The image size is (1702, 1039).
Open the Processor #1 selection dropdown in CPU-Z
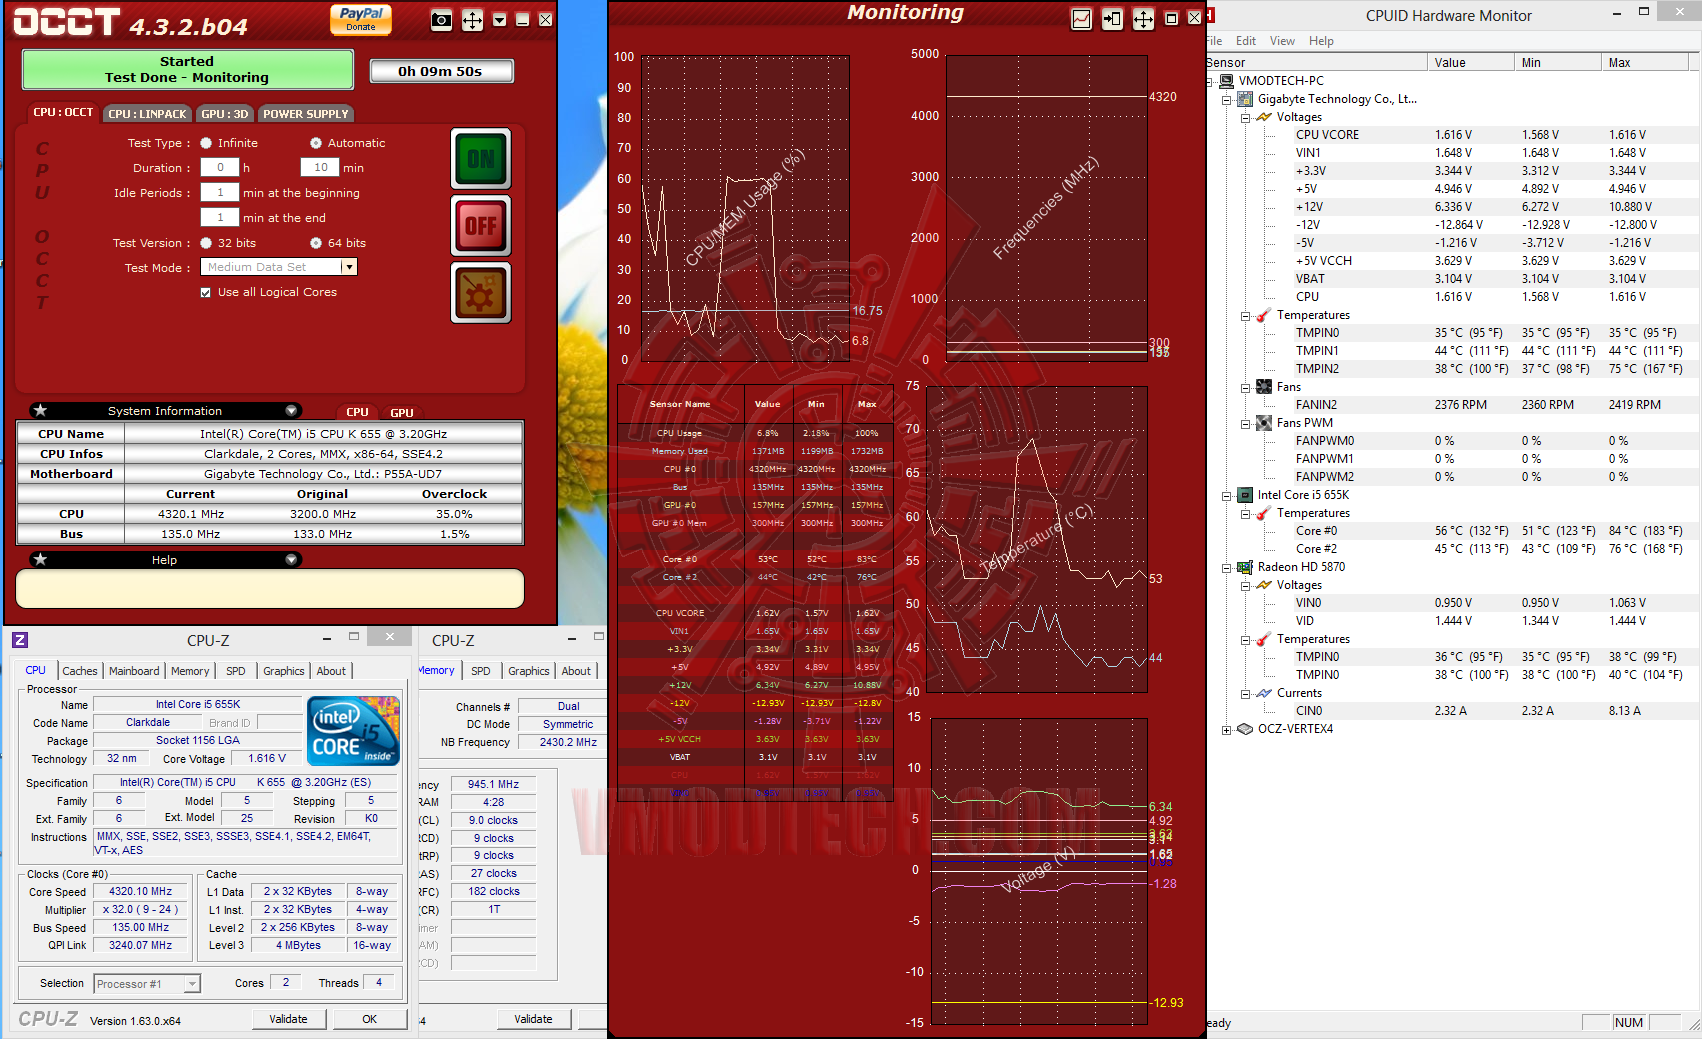[192, 984]
